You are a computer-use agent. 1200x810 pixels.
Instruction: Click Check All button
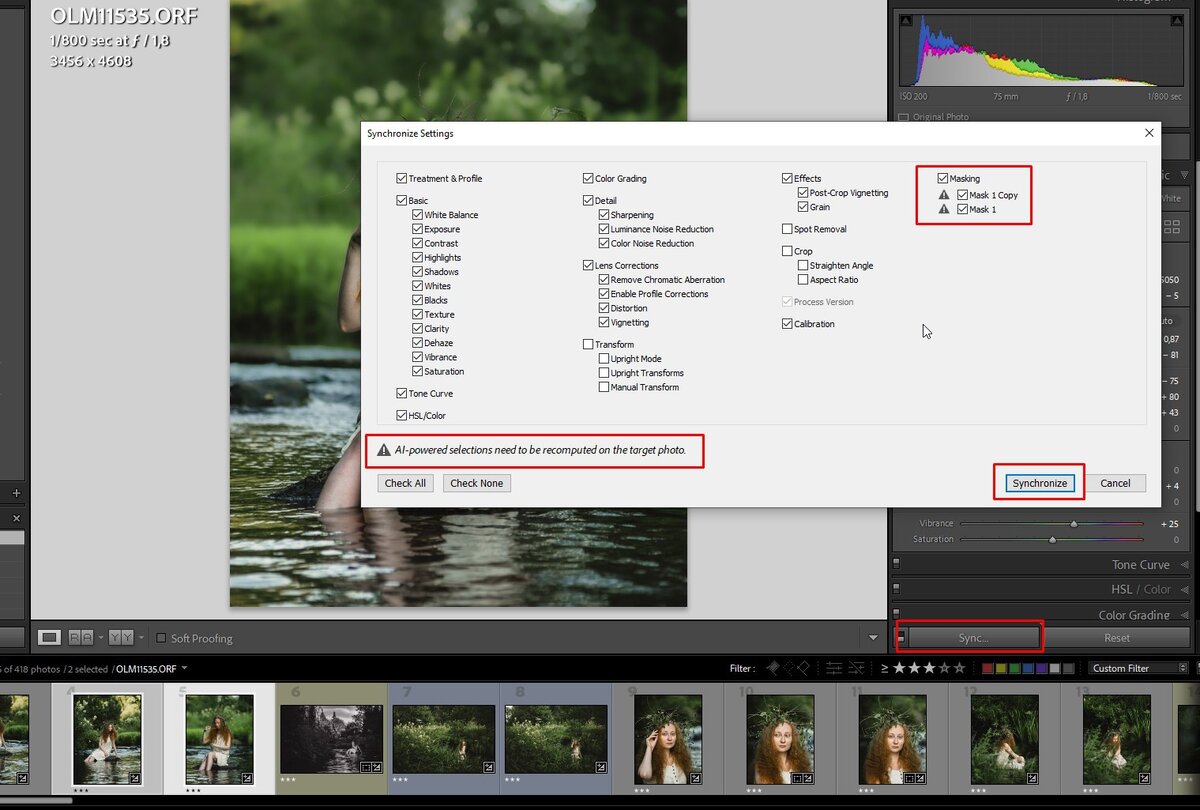pos(406,483)
